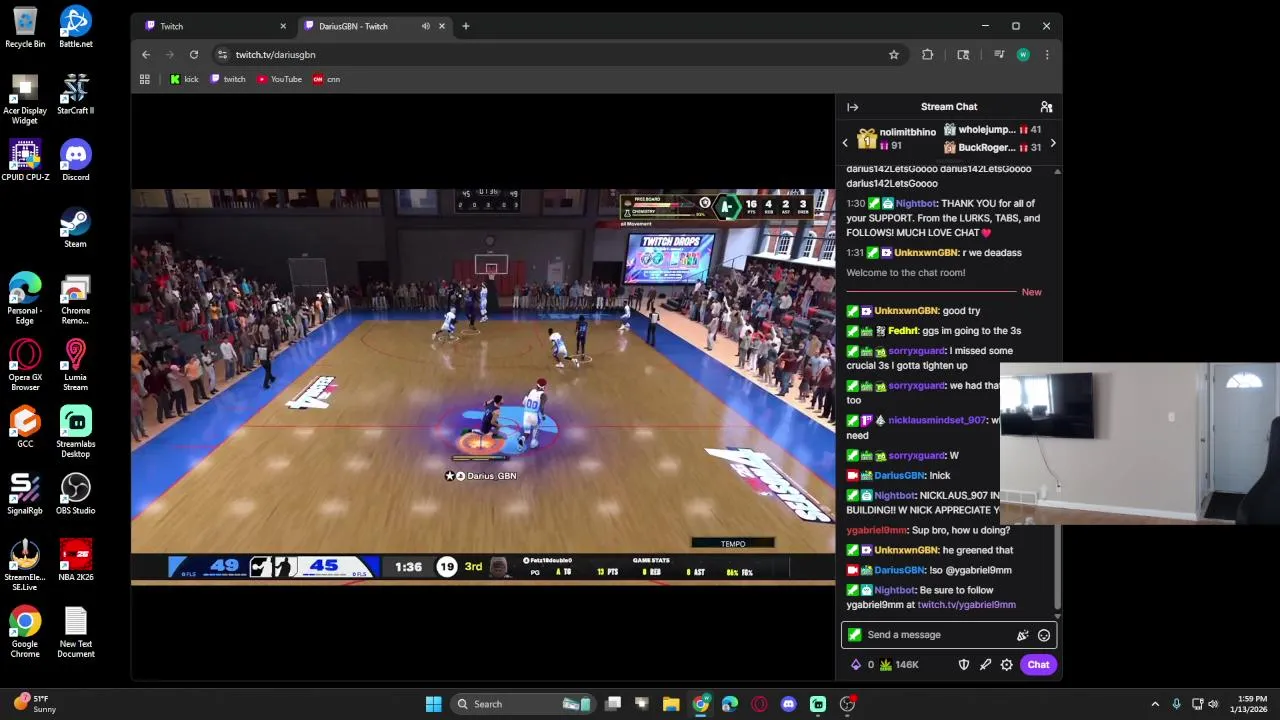Viewport: 1280px width, 720px height.
Task: Open shield mode icon below chat
Action: tap(964, 665)
